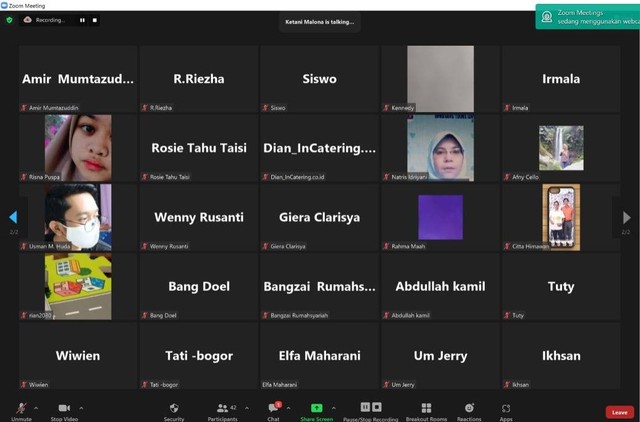Click muted mic icon beside Irmala label
The height and width of the screenshot is (422, 640).
[507, 108]
